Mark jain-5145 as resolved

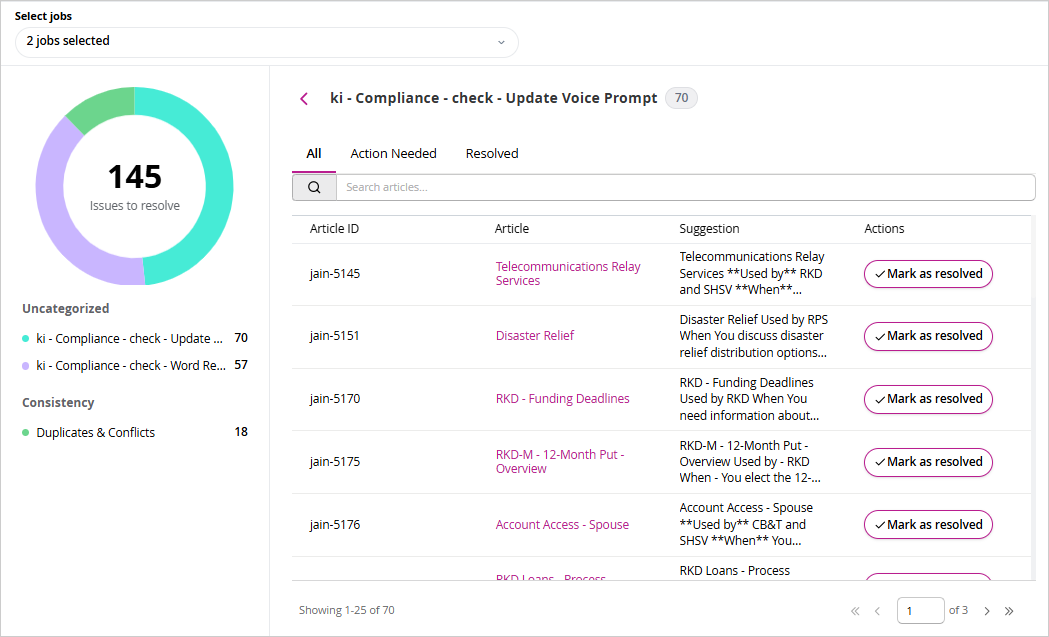tap(928, 274)
